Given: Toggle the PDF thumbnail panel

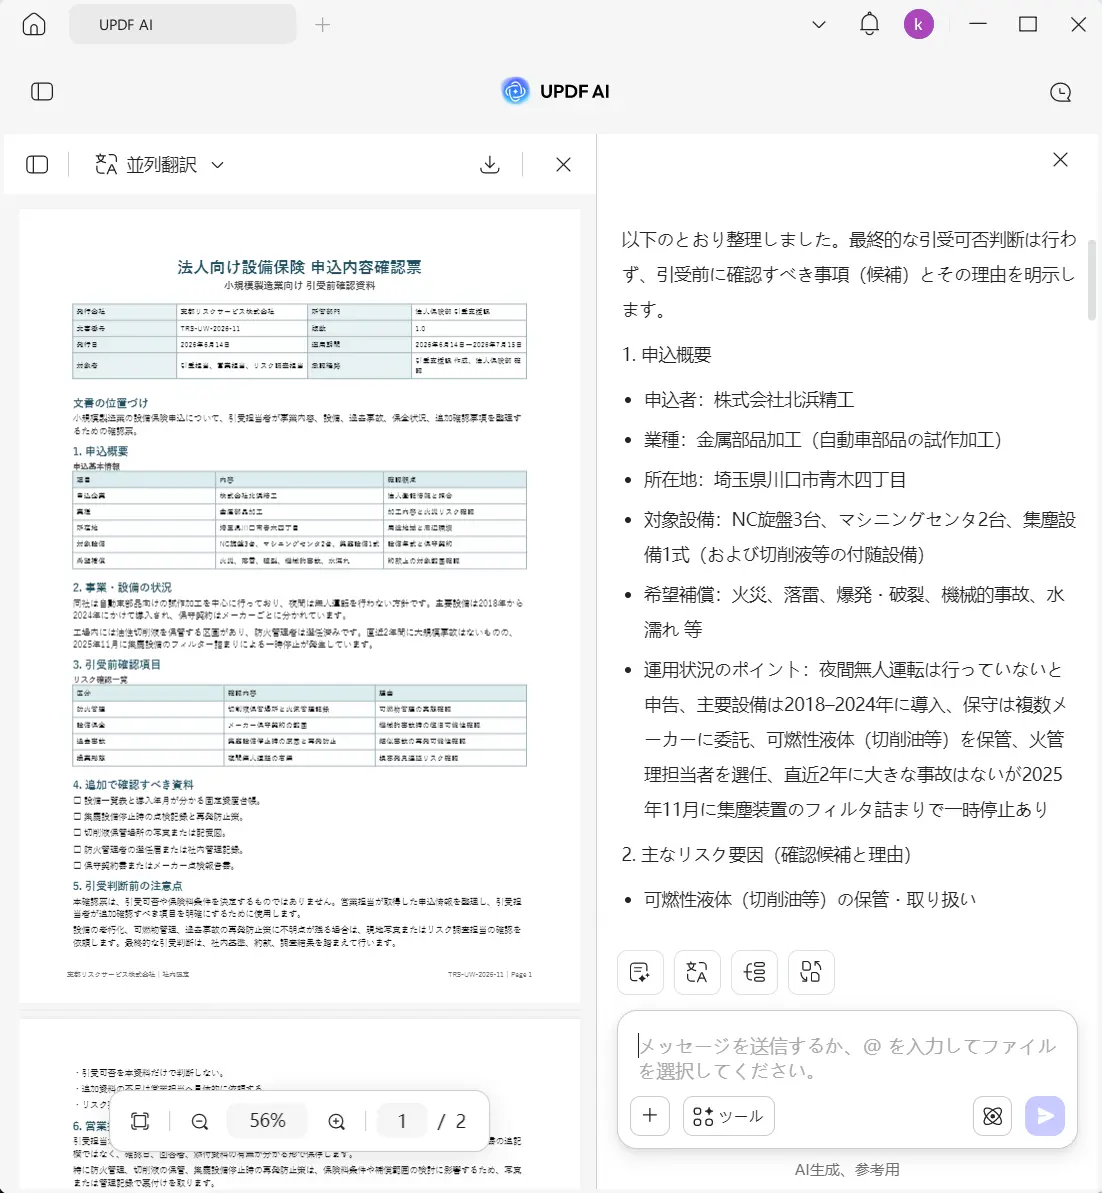Looking at the screenshot, I should pos(37,164).
